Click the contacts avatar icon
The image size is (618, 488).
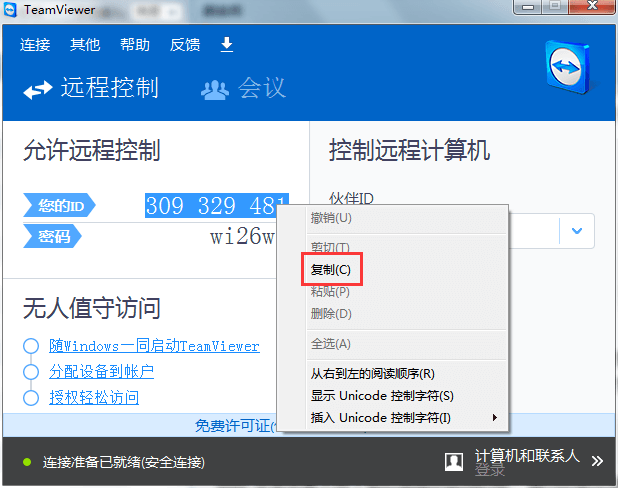454,462
